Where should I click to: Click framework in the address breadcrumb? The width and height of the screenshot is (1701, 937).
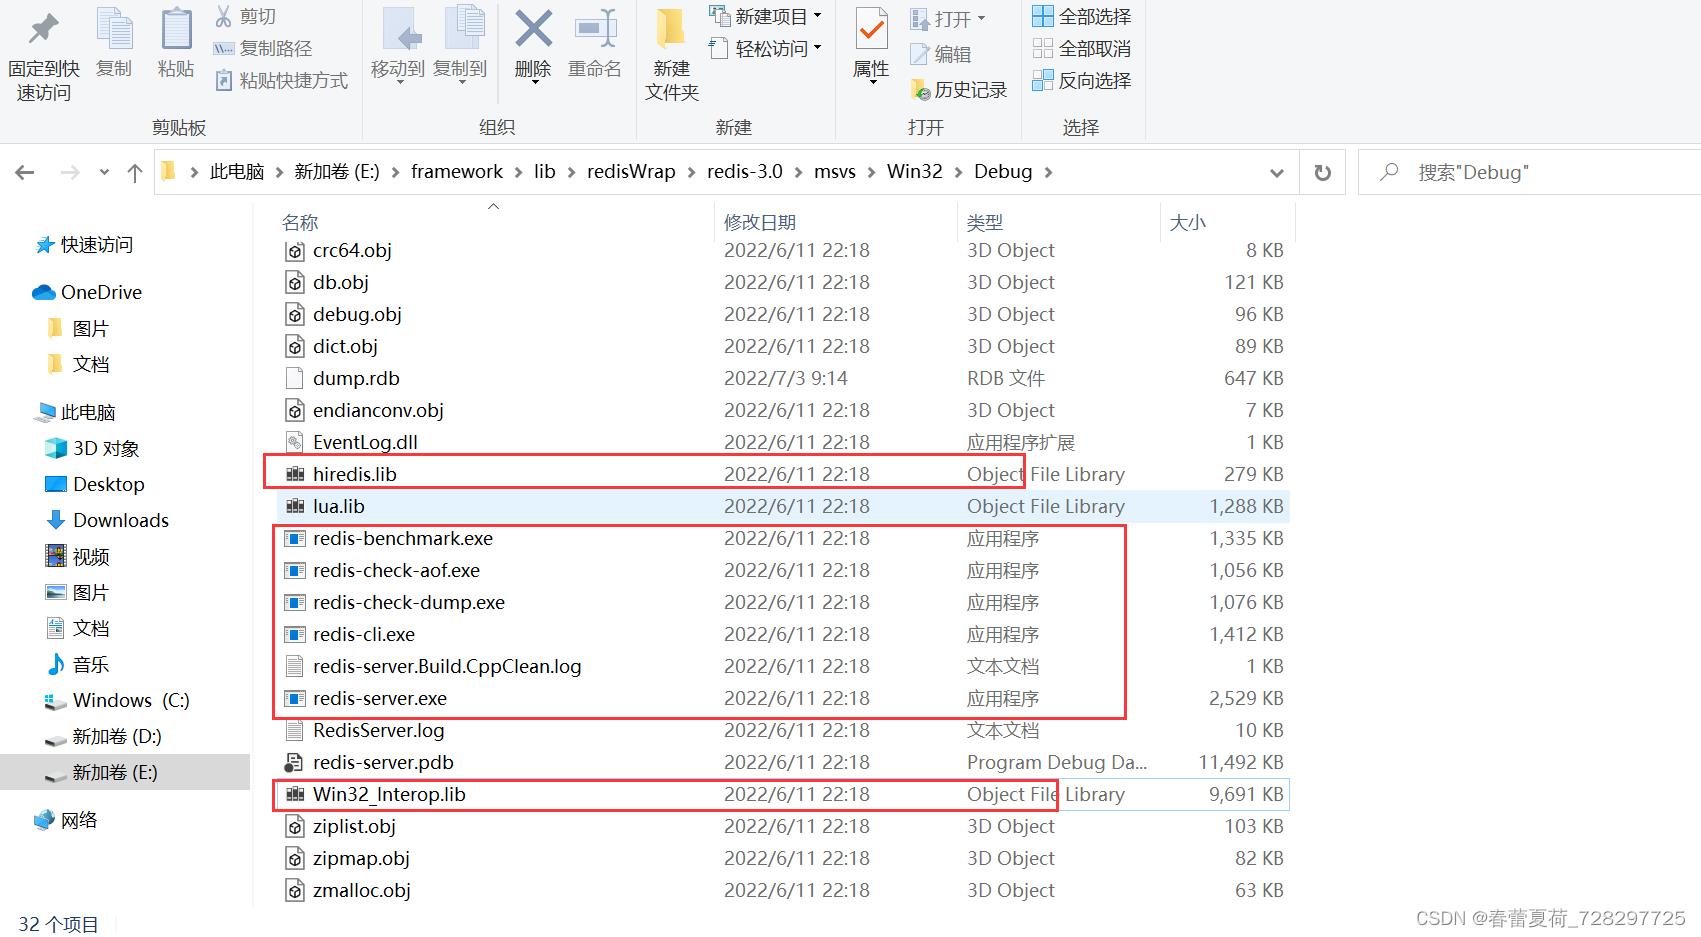[457, 172]
